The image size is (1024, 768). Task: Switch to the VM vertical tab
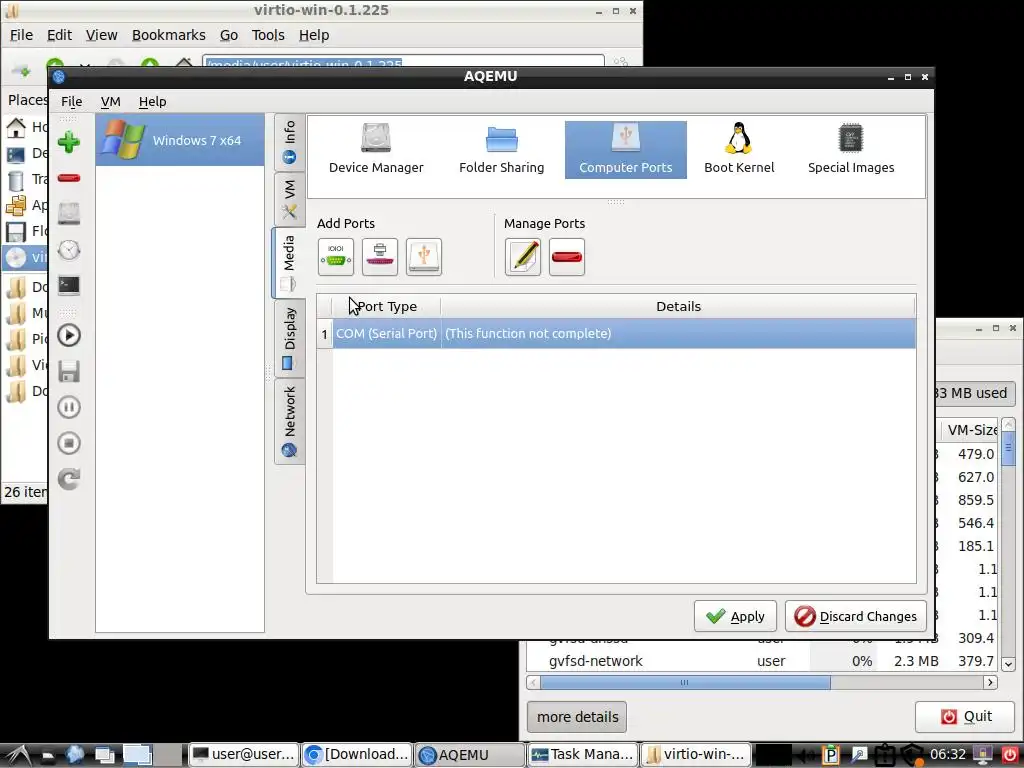(x=289, y=199)
